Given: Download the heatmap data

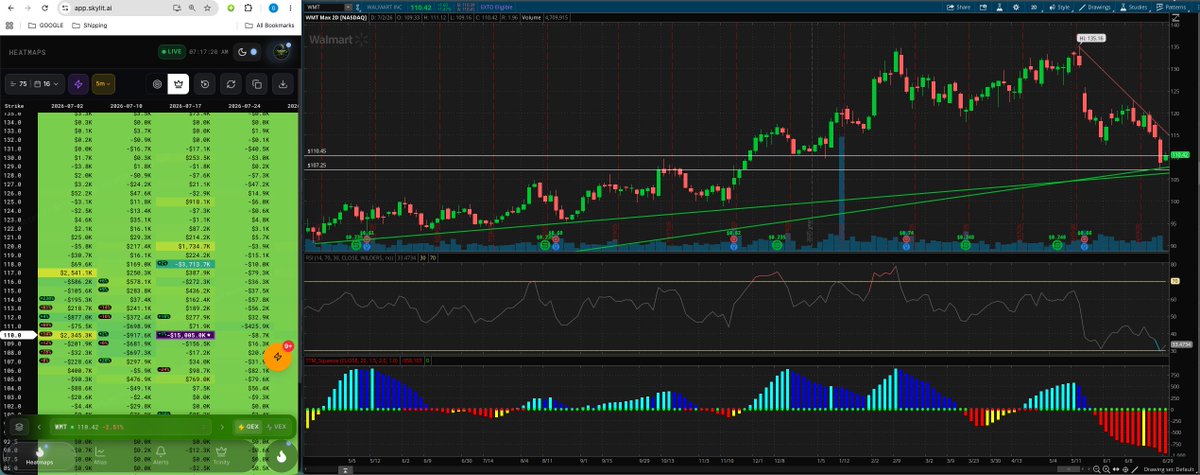Looking at the screenshot, I should (x=283, y=84).
